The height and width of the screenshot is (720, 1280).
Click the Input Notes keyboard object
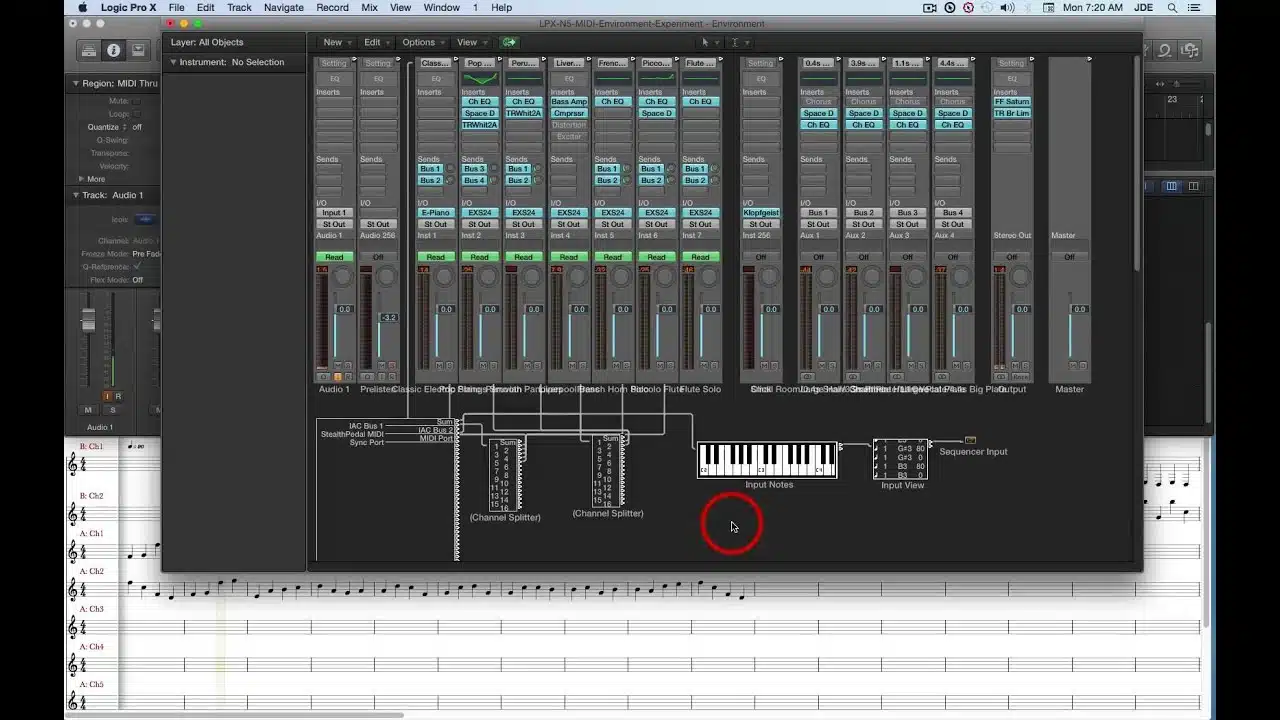(x=767, y=460)
